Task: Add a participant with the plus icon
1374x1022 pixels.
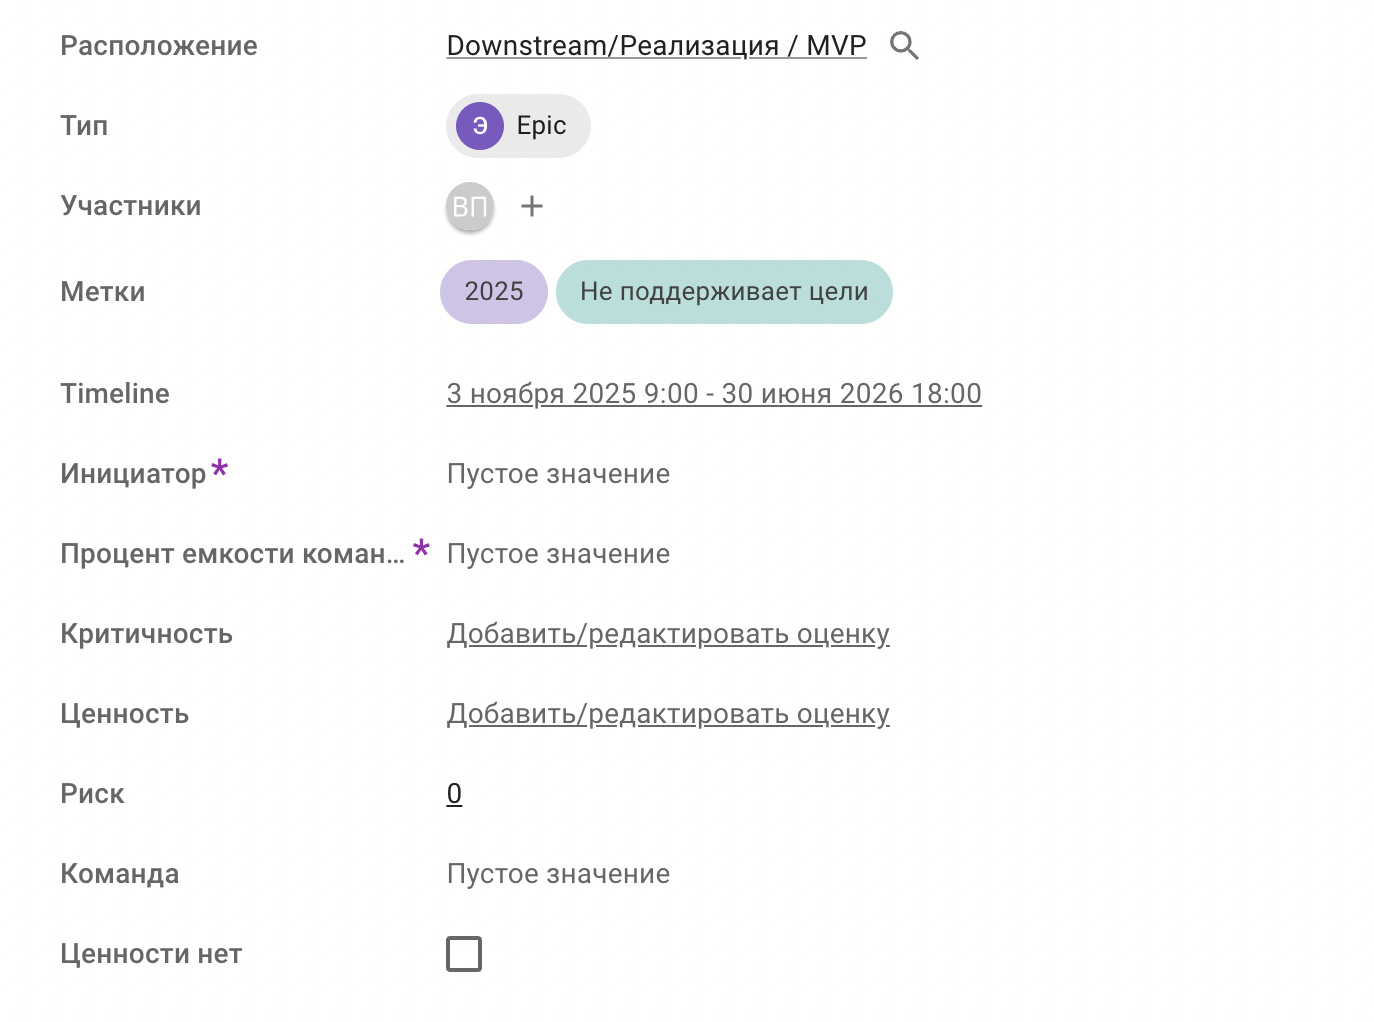Action: click(x=532, y=207)
